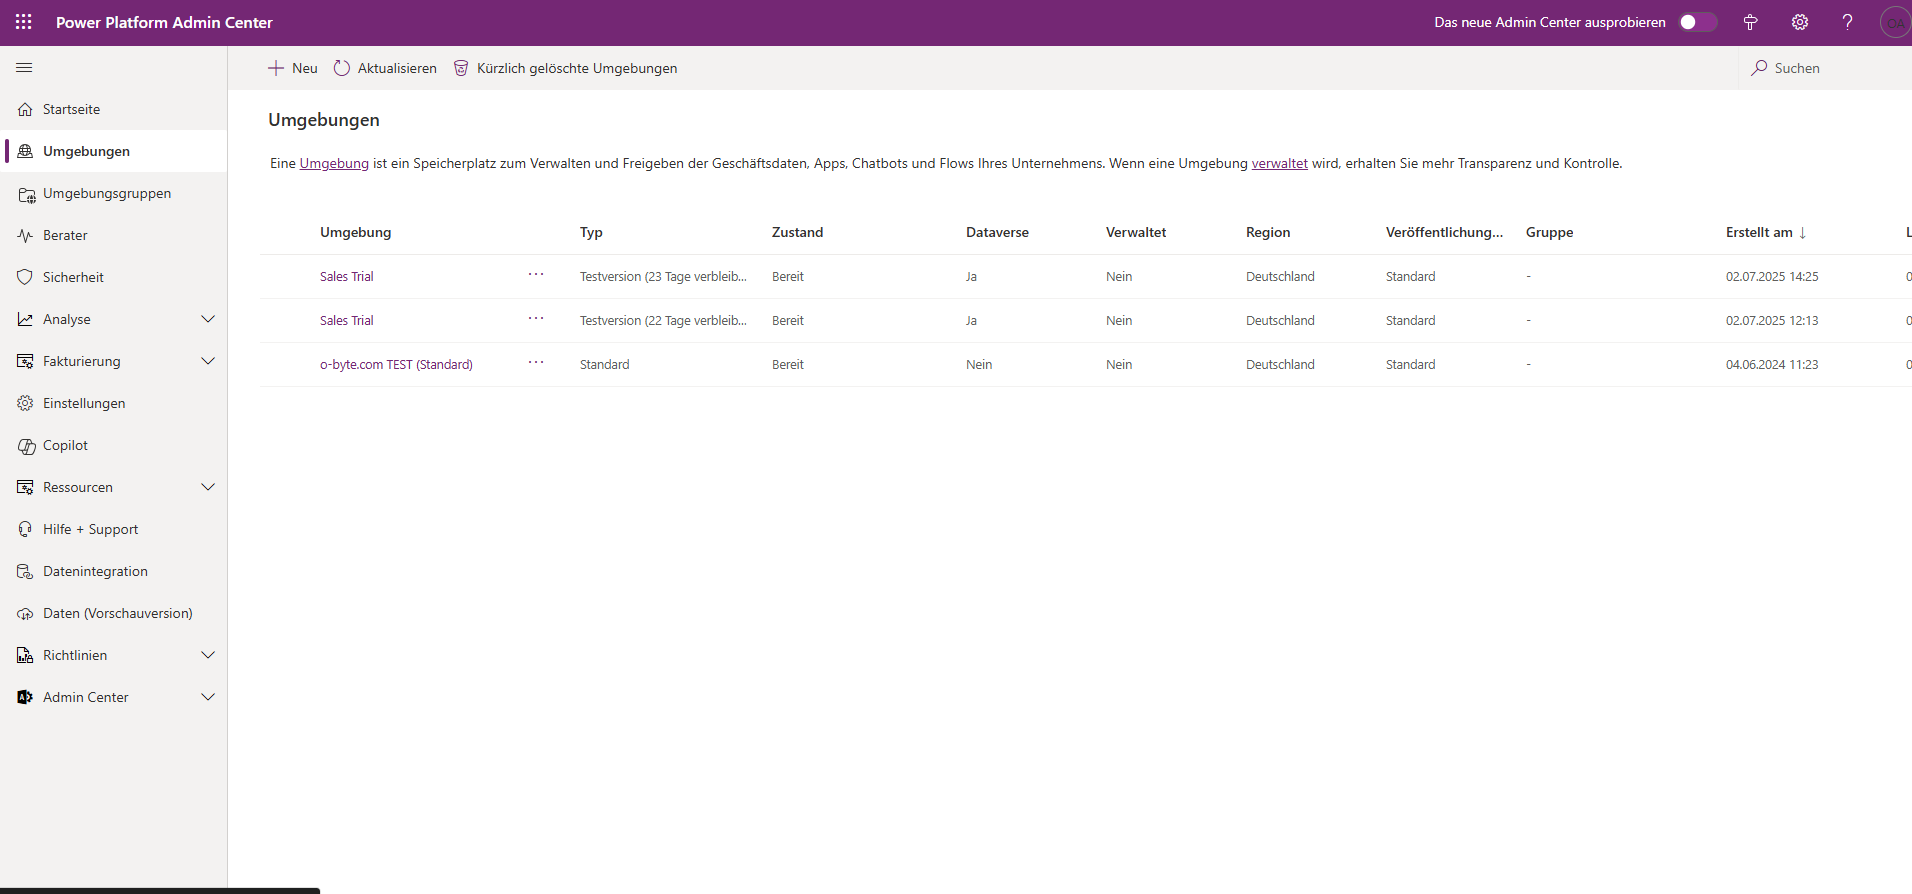The height and width of the screenshot is (894, 1912).
Task: Expand the Admin Center section chevron
Action: pos(208,698)
